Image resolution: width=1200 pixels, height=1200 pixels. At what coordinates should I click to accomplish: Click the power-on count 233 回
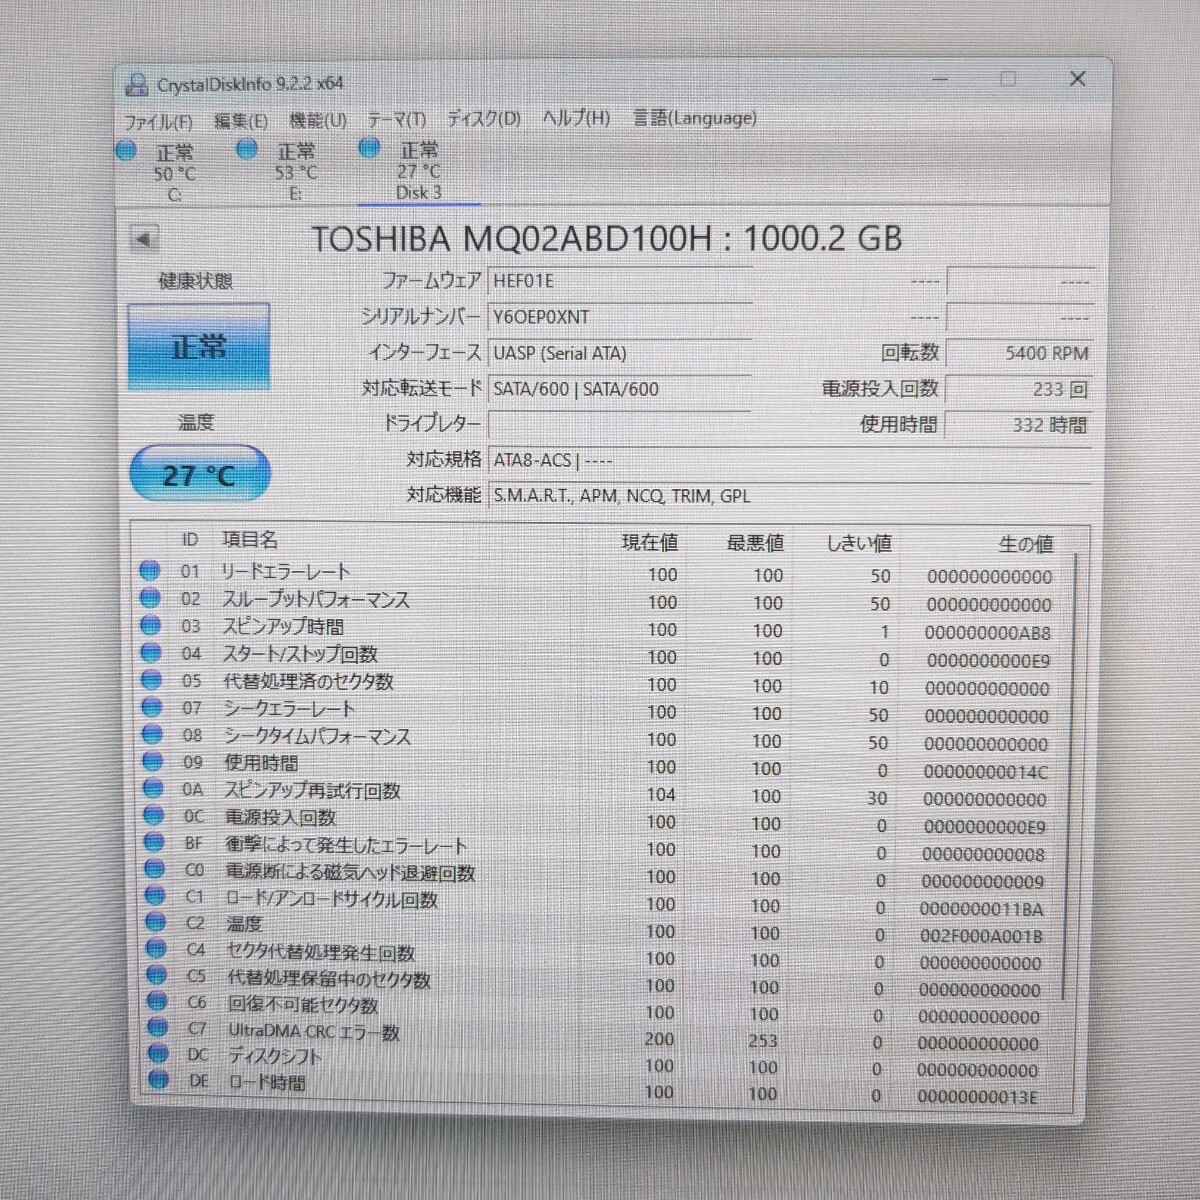[x=1018, y=389]
